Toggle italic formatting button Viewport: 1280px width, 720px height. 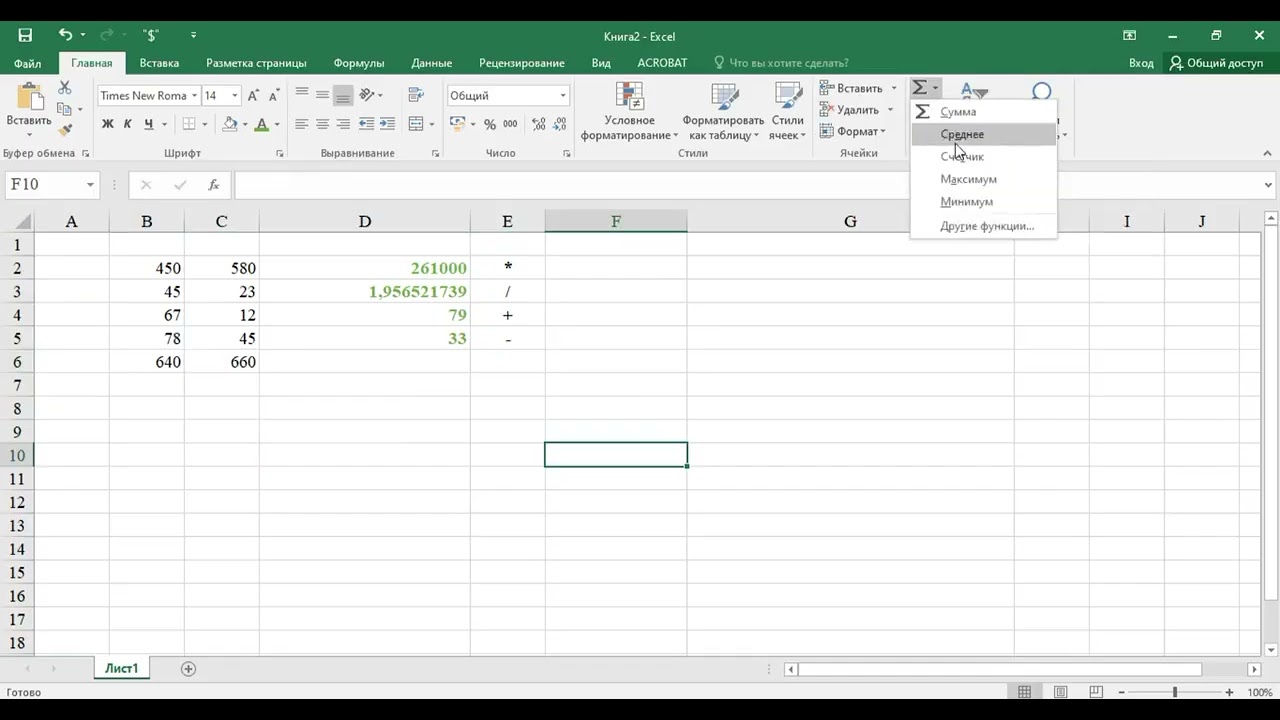tap(128, 124)
